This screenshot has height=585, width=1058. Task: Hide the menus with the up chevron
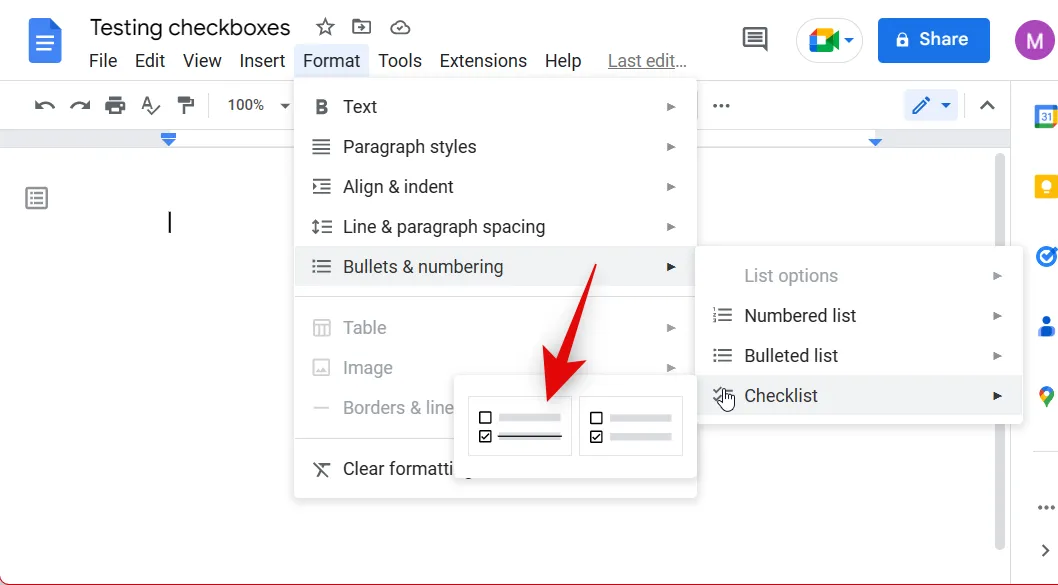[x=987, y=105]
